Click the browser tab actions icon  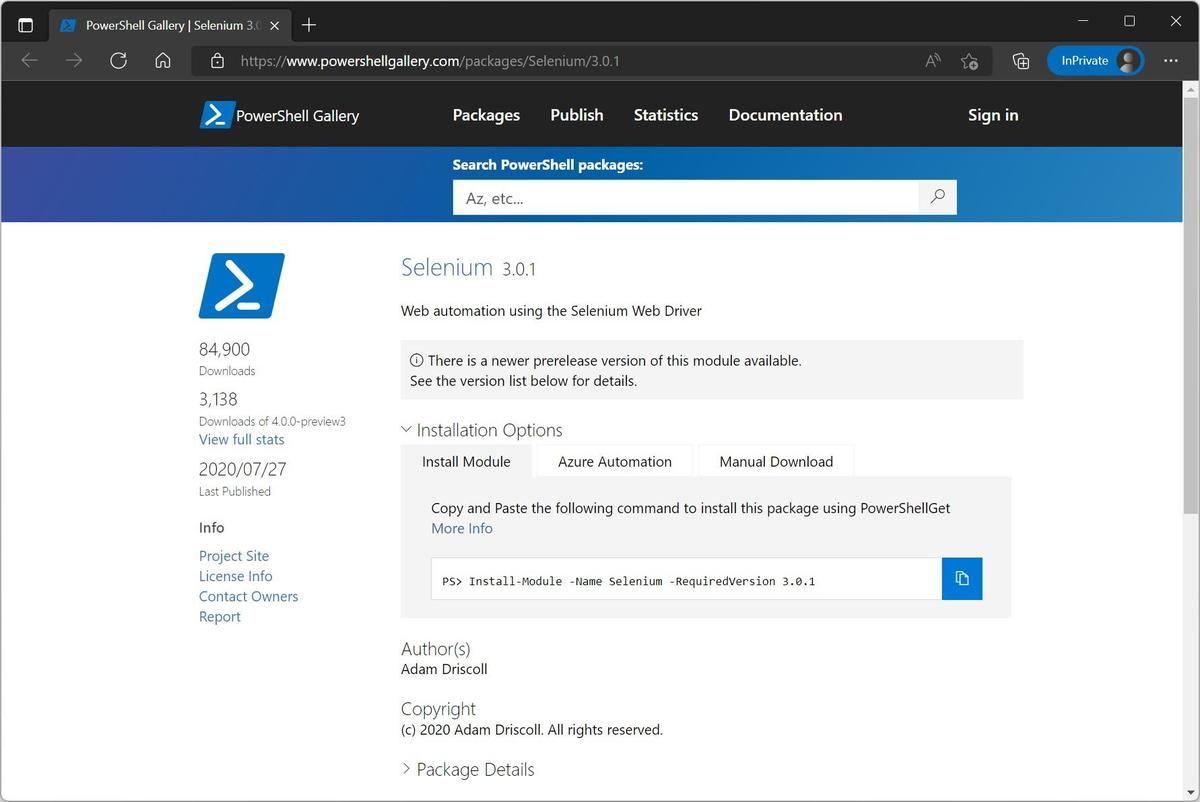click(x=26, y=25)
